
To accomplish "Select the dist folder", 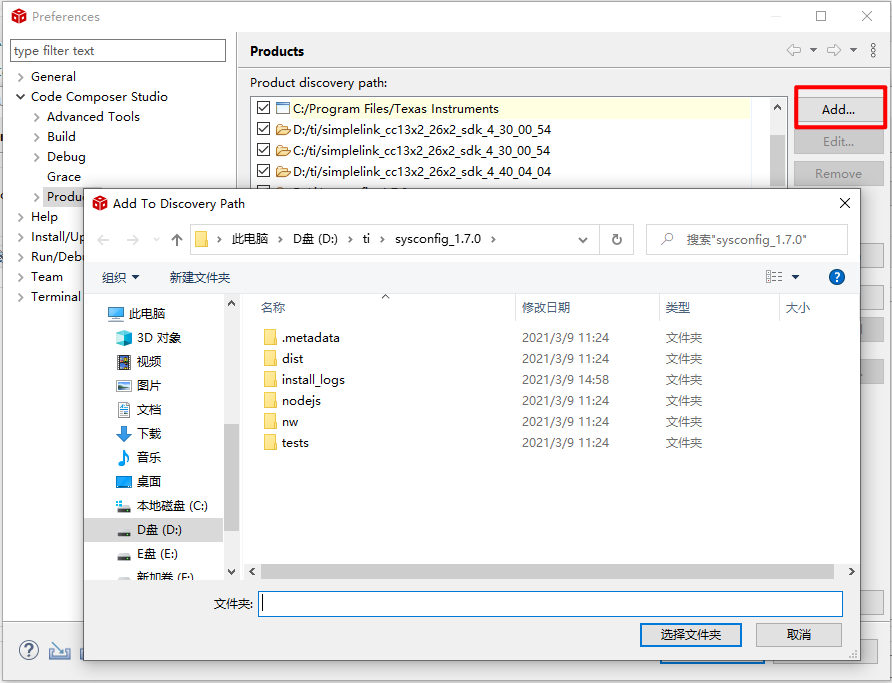I will pyautogui.click(x=283, y=359).
